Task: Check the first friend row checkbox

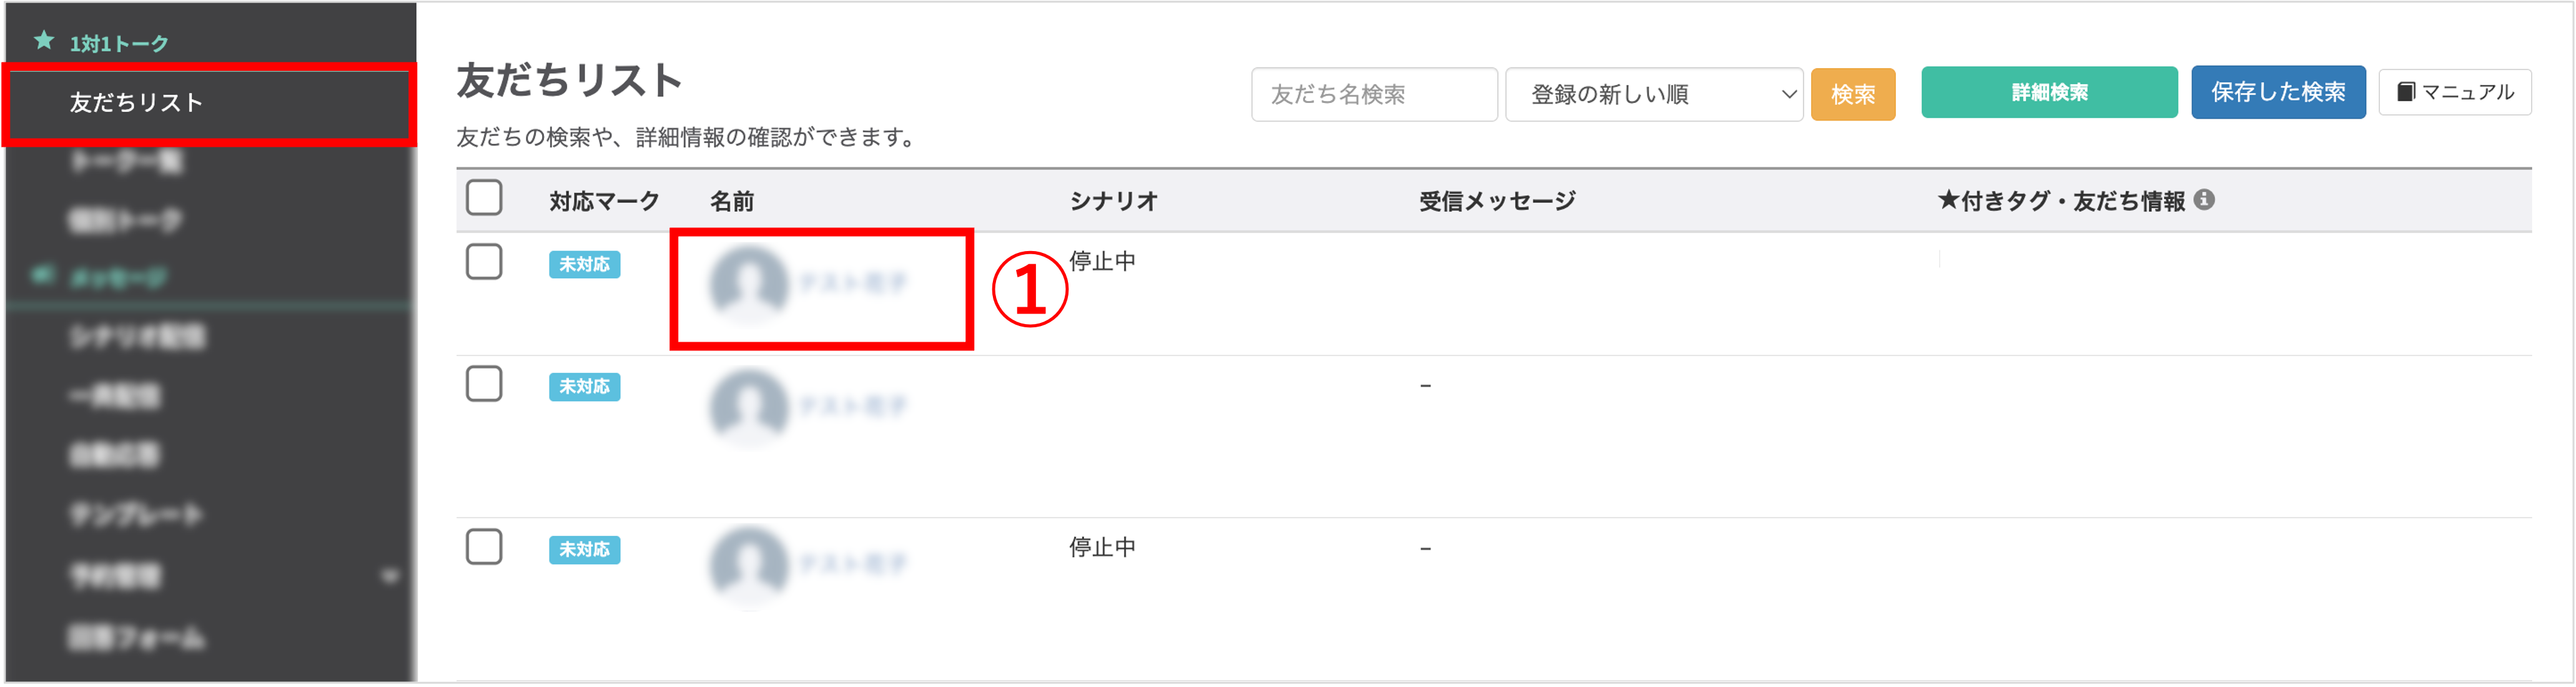Action: pos(484,262)
